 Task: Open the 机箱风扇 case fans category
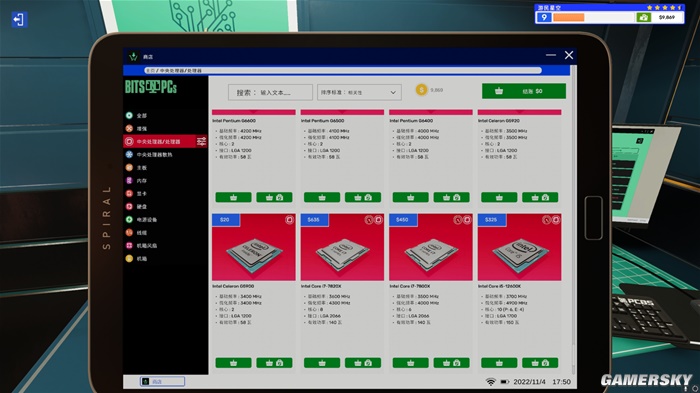(142, 245)
